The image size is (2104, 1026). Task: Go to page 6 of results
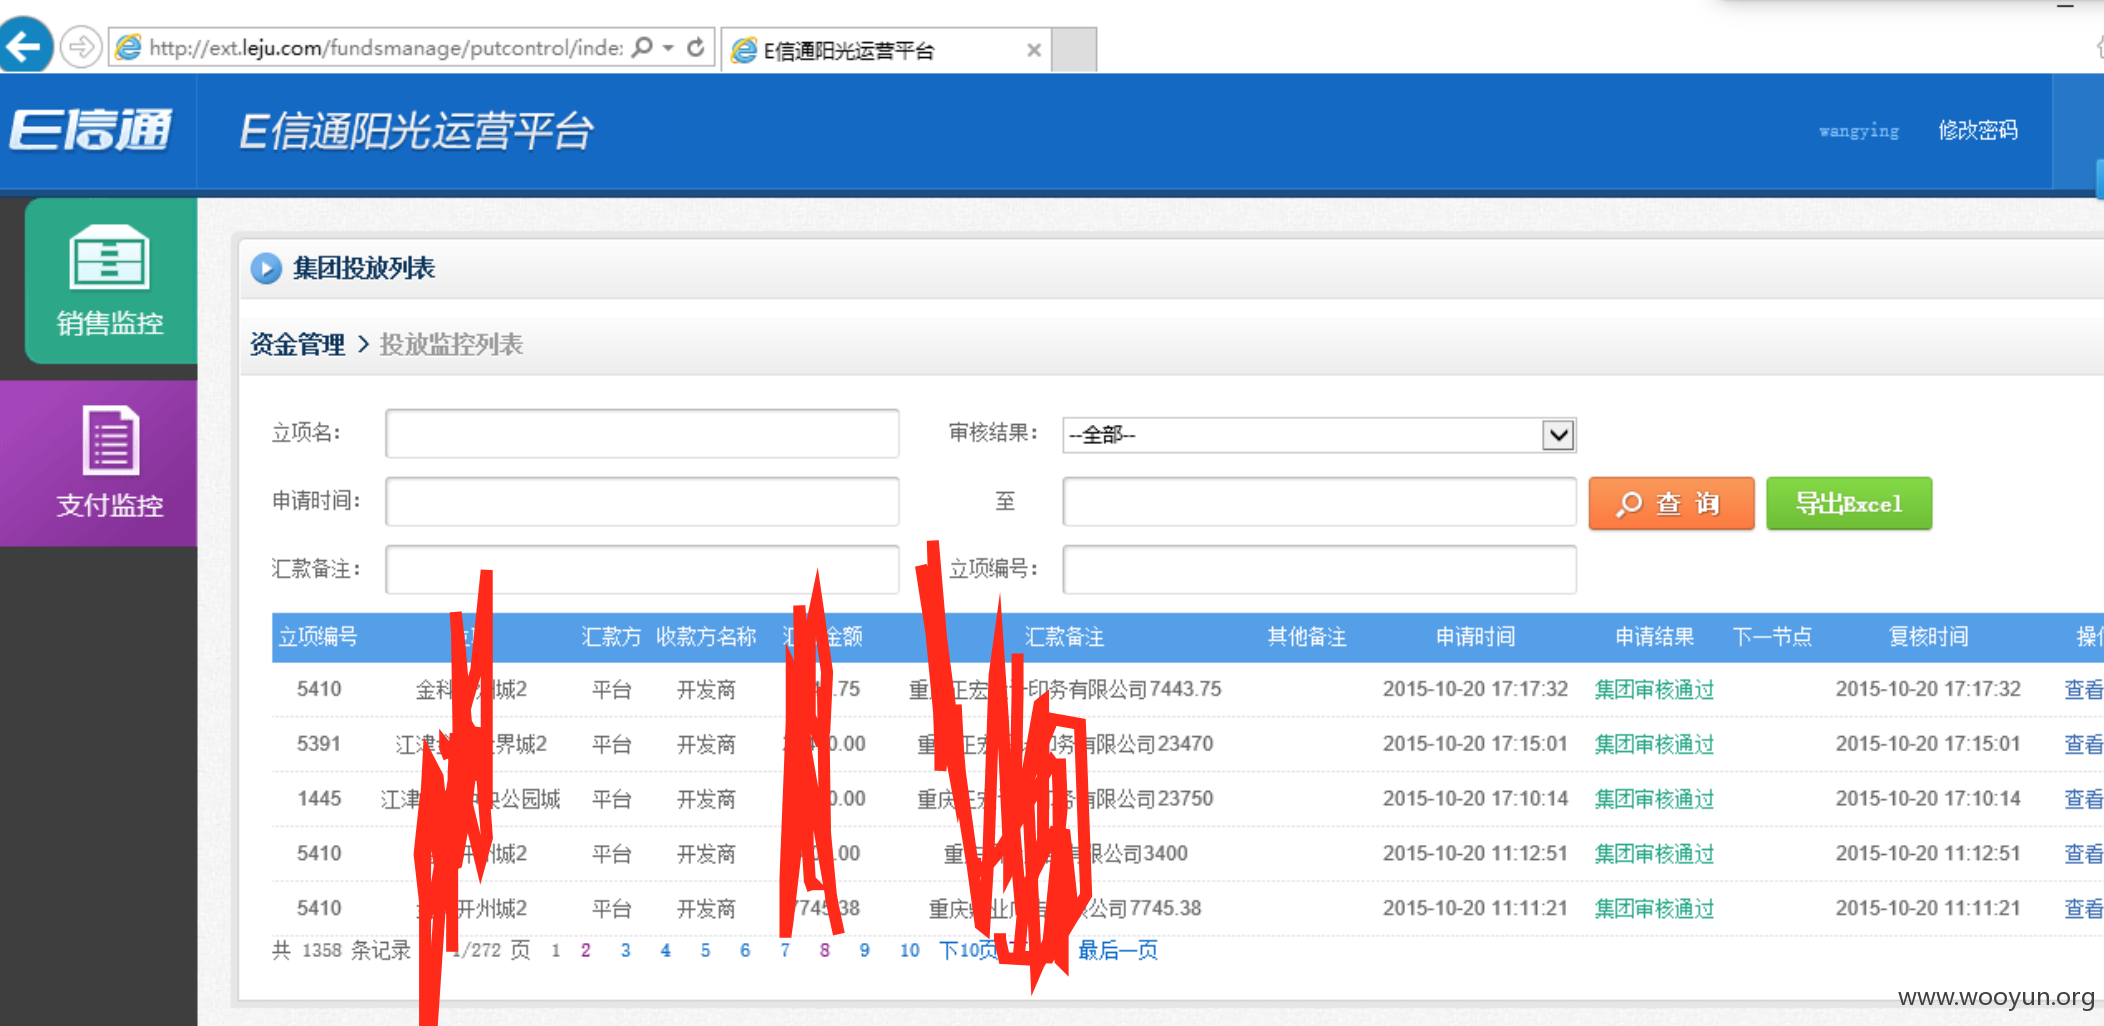click(x=745, y=950)
